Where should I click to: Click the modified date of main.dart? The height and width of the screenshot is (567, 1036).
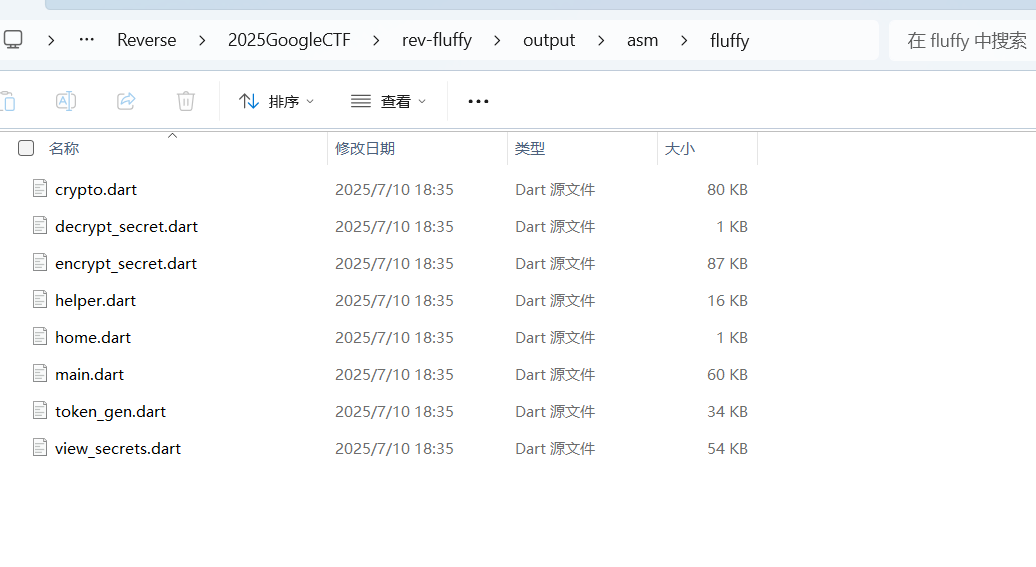click(394, 375)
